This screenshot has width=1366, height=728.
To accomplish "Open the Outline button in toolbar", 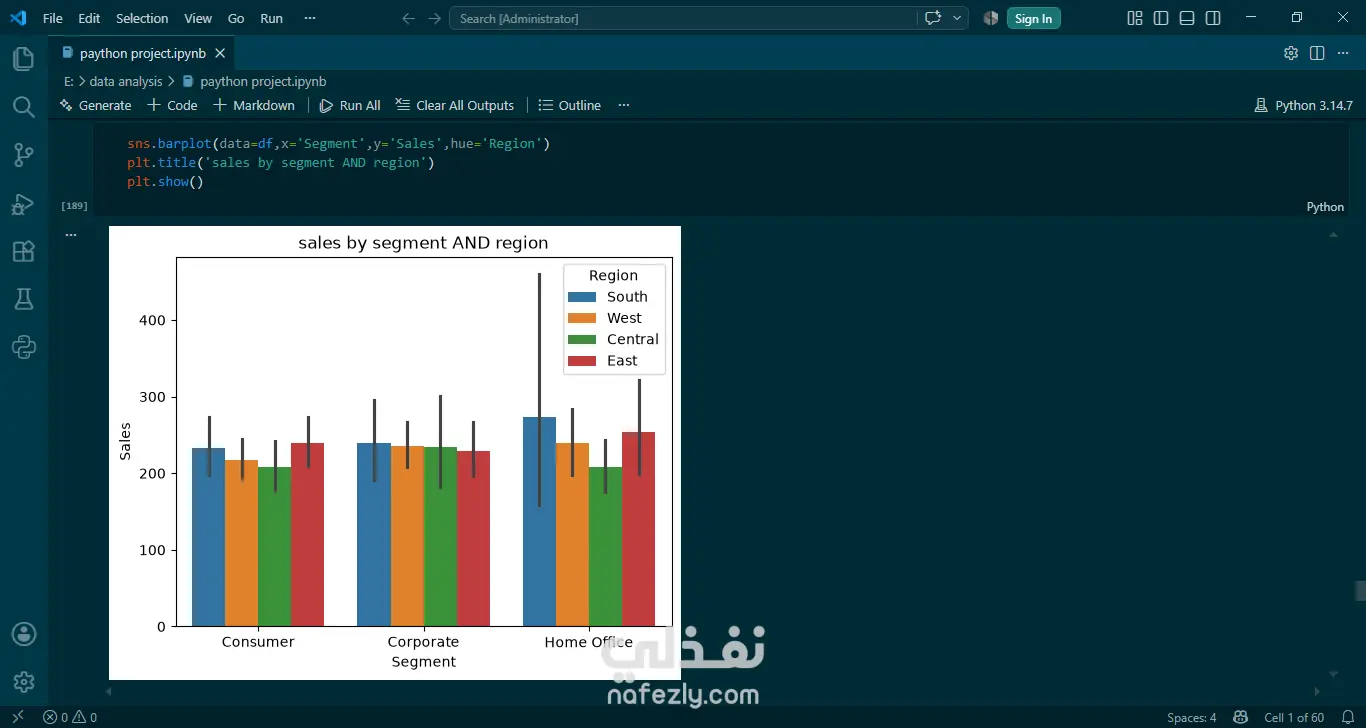I will coord(570,105).
